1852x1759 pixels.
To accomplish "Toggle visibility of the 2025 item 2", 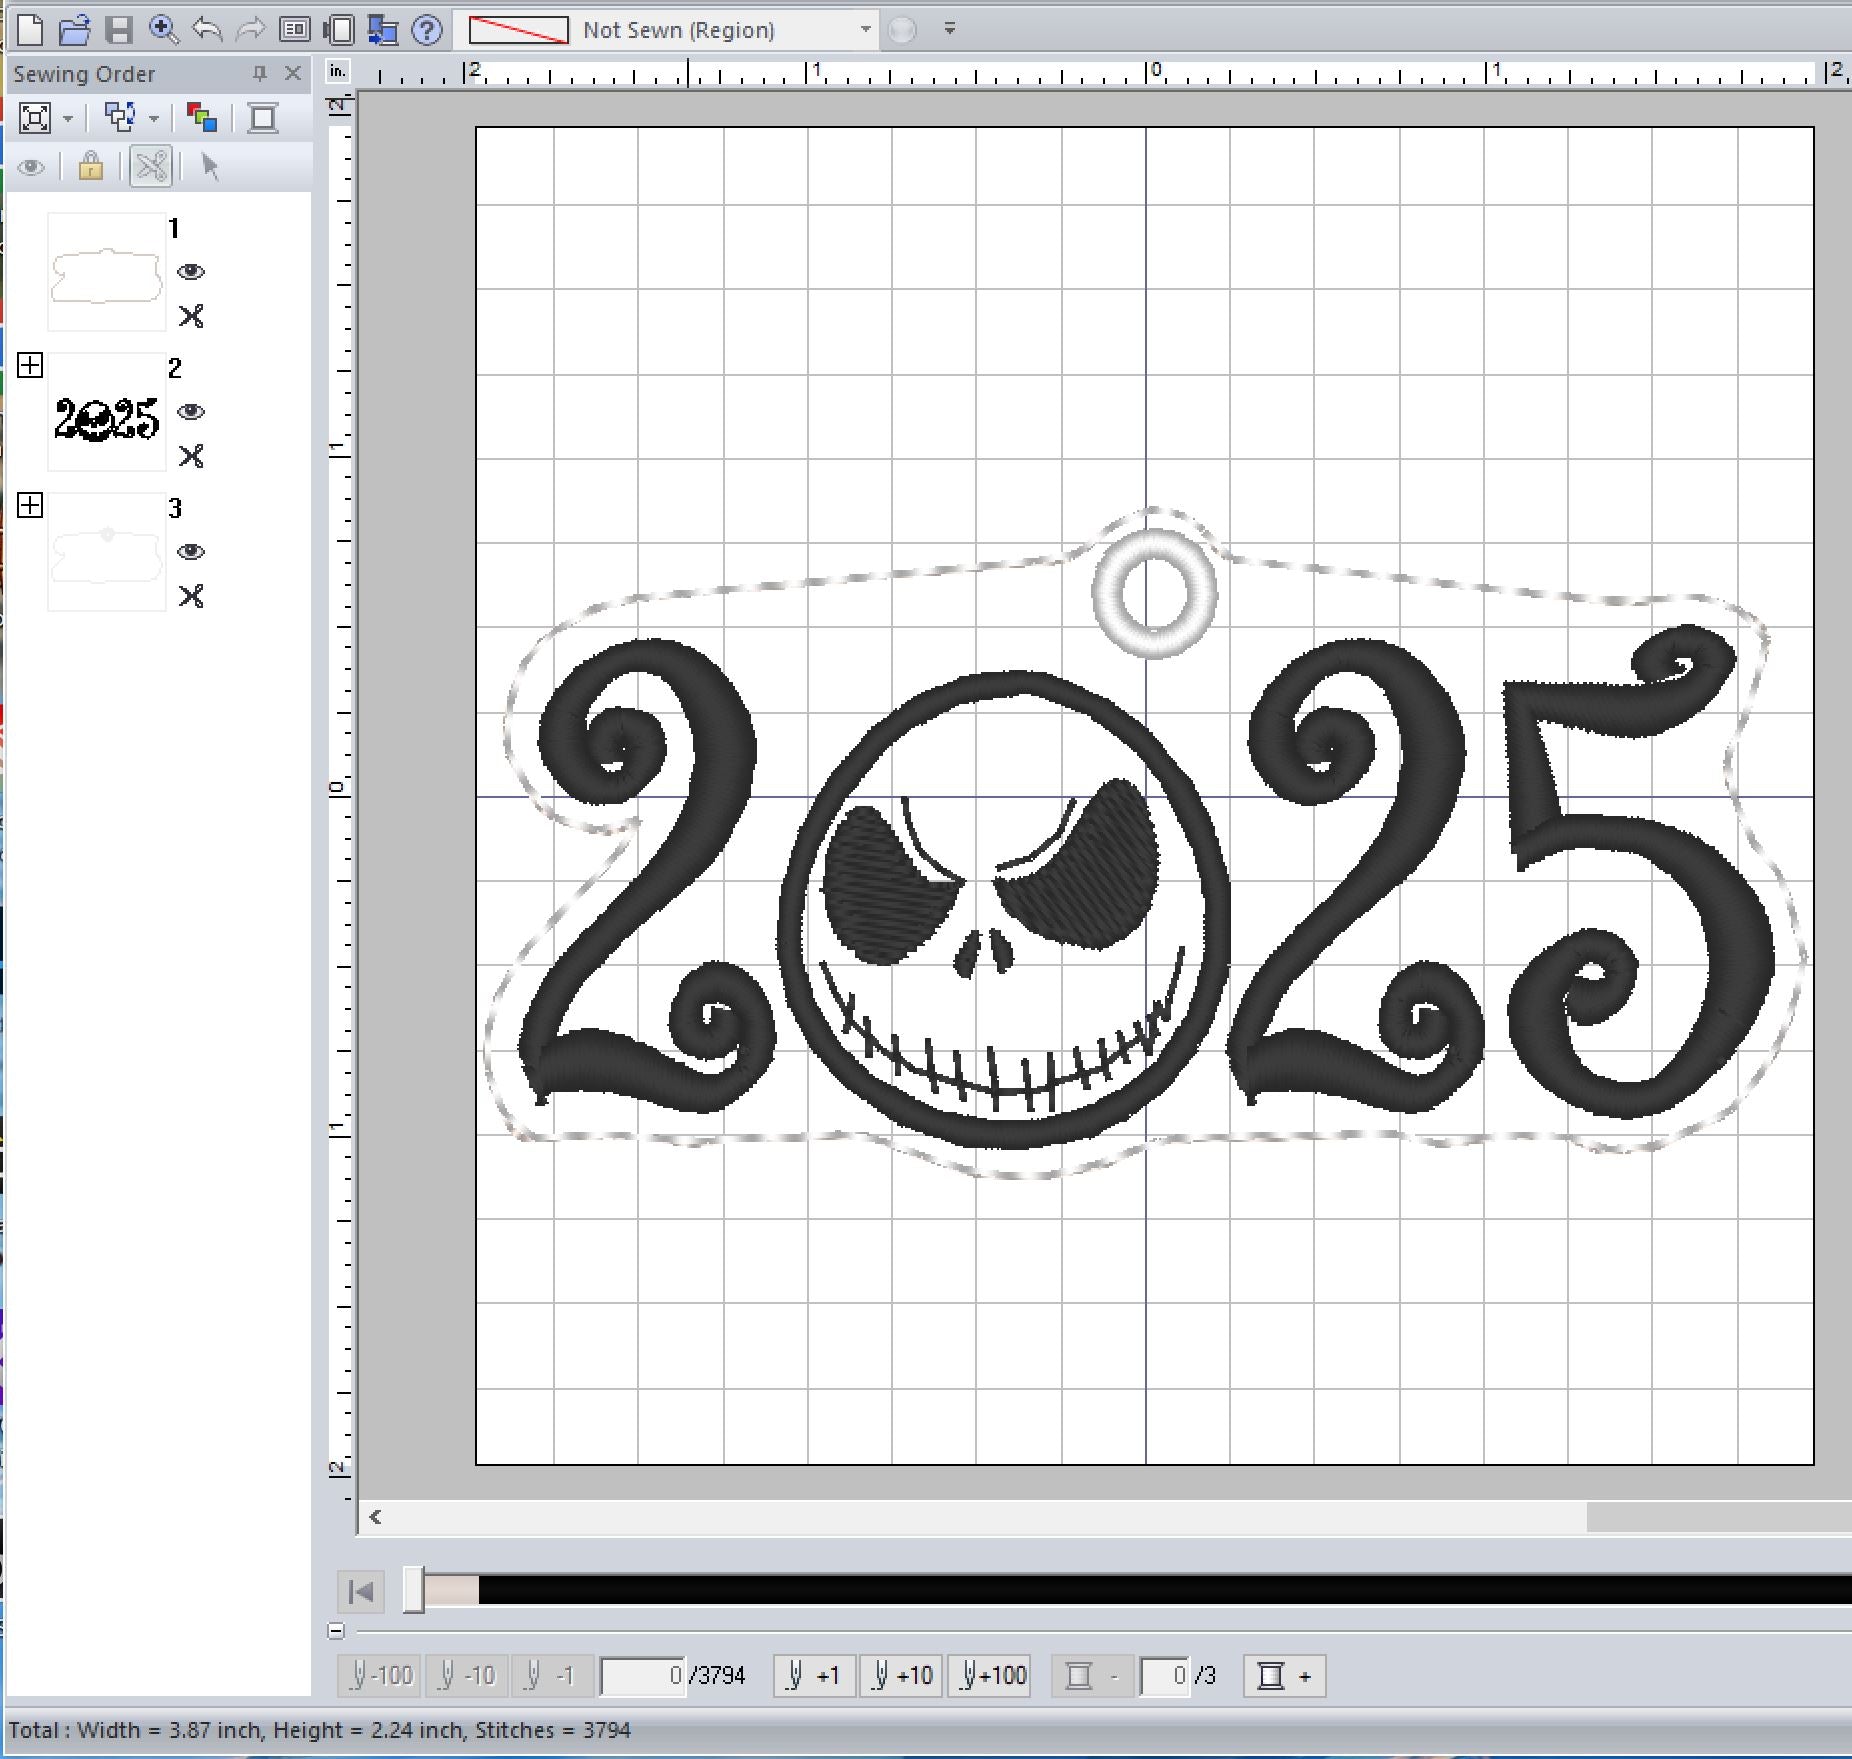I will 190,412.
